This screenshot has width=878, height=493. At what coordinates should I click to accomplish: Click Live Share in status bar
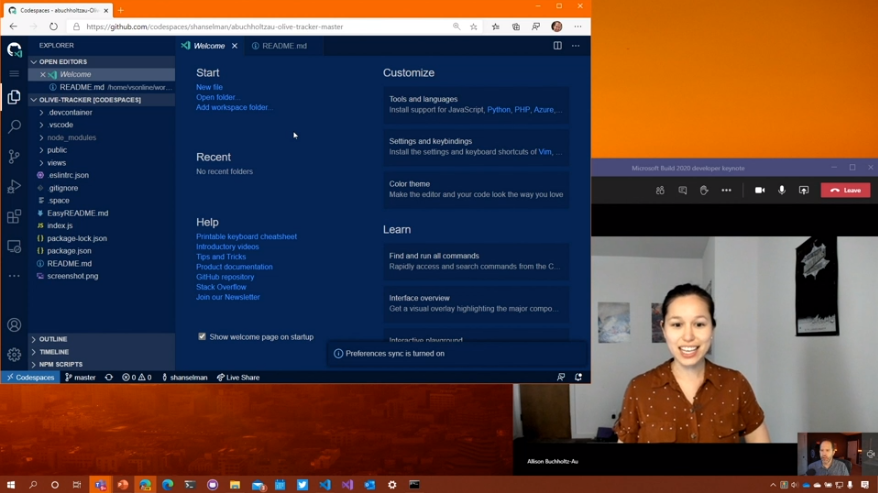(x=238, y=378)
